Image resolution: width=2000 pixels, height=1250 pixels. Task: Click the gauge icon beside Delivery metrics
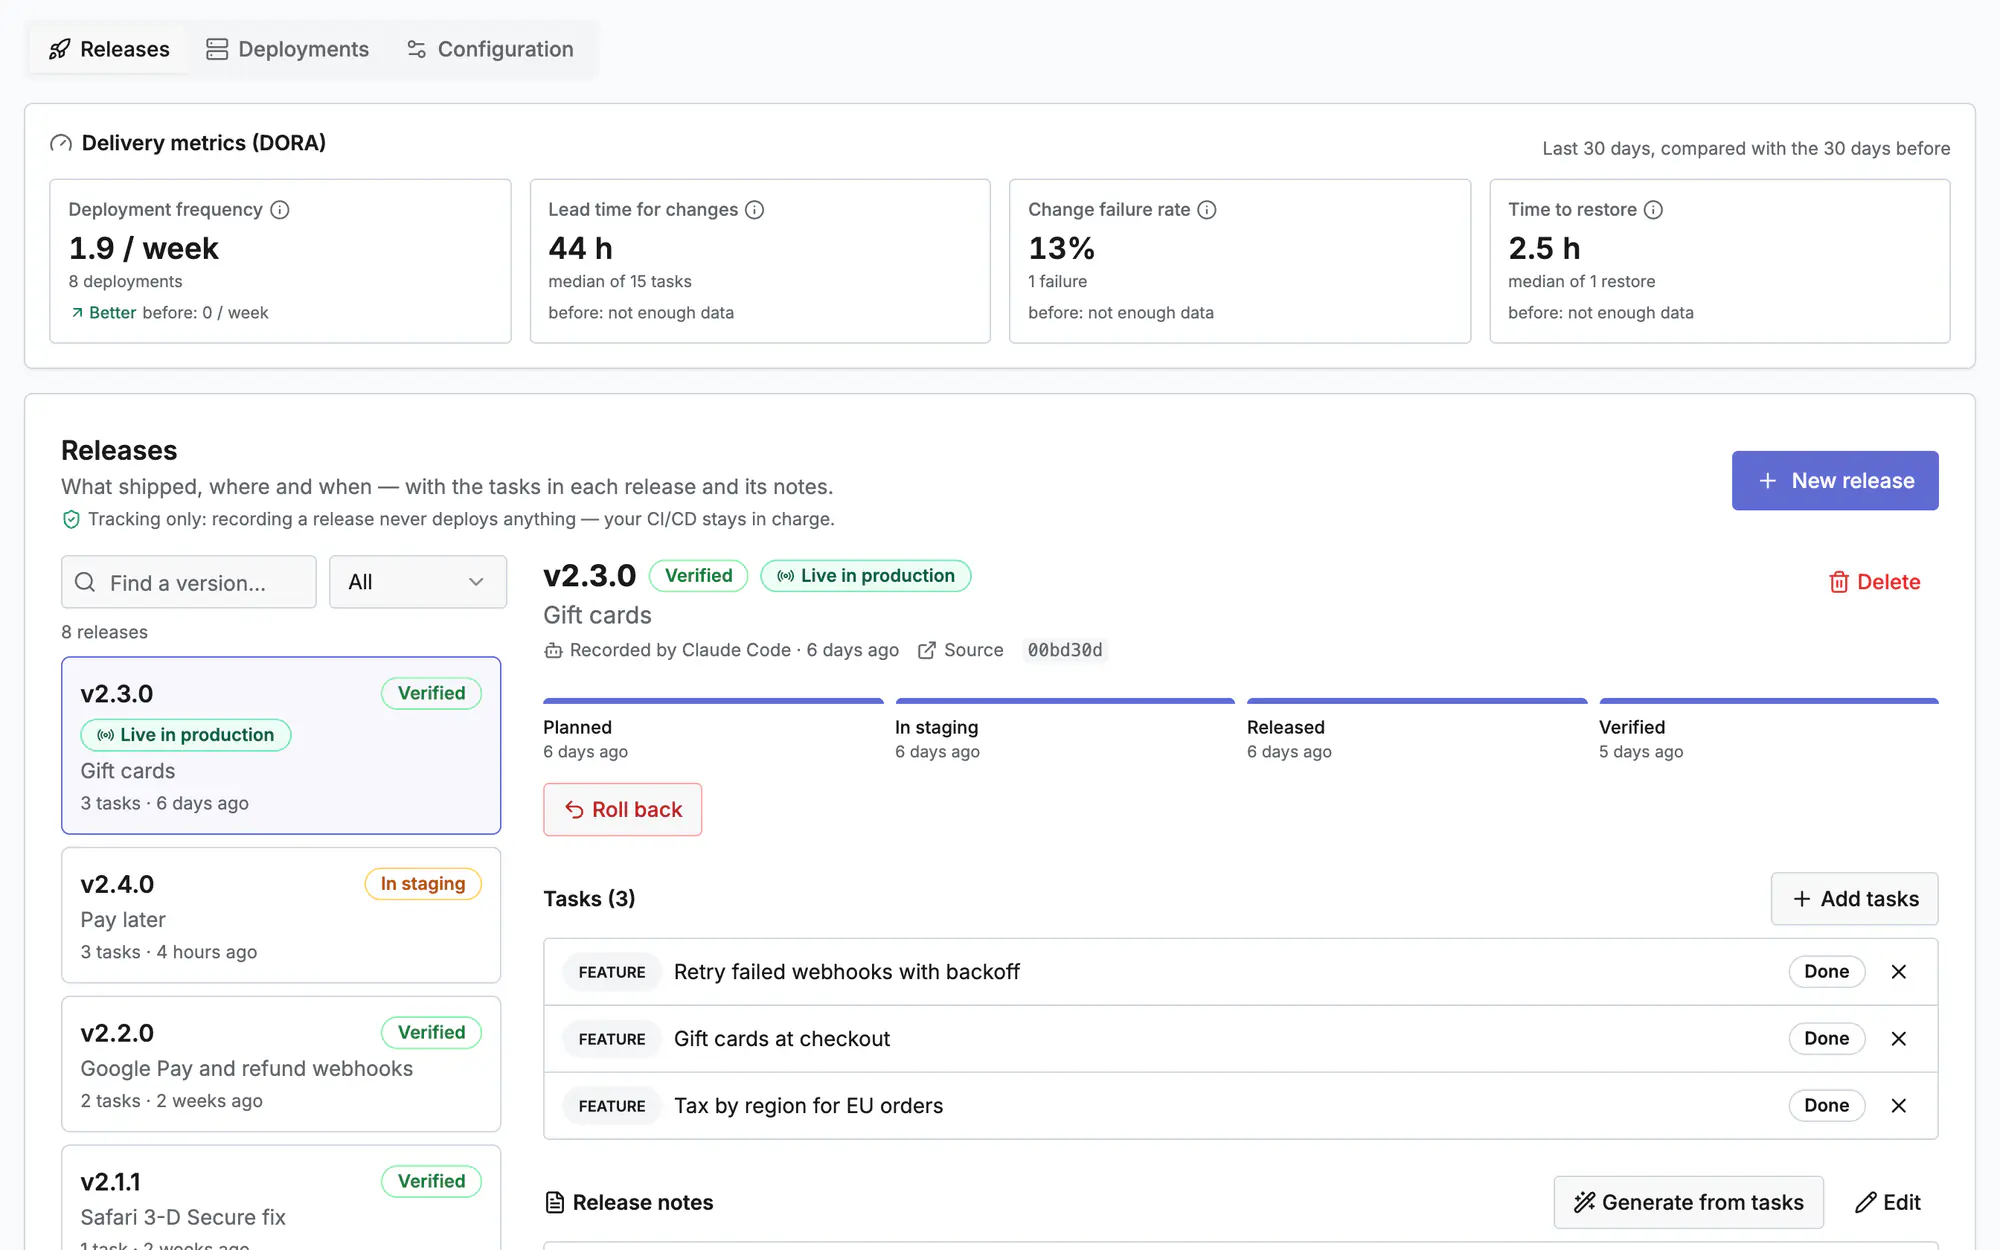point(61,143)
